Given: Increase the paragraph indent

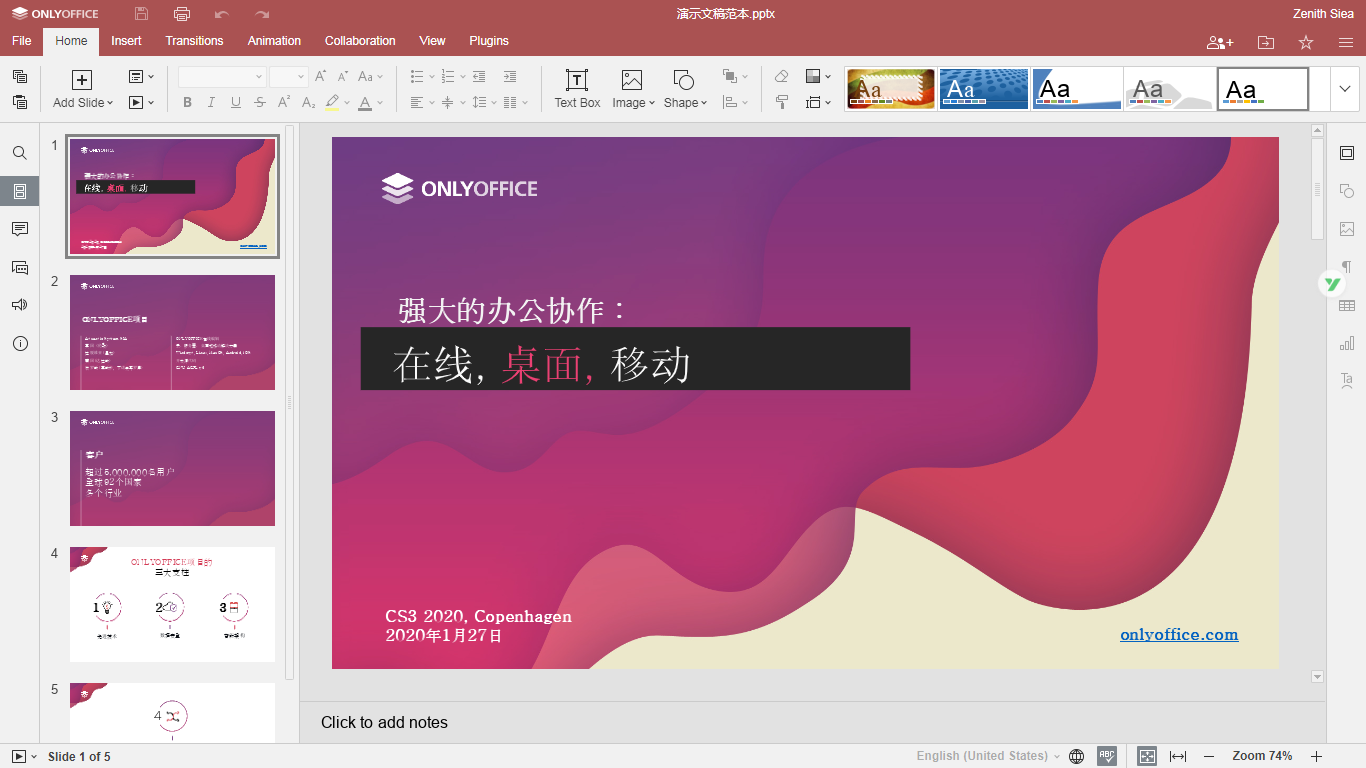Looking at the screenshot, I should point(510,77).
